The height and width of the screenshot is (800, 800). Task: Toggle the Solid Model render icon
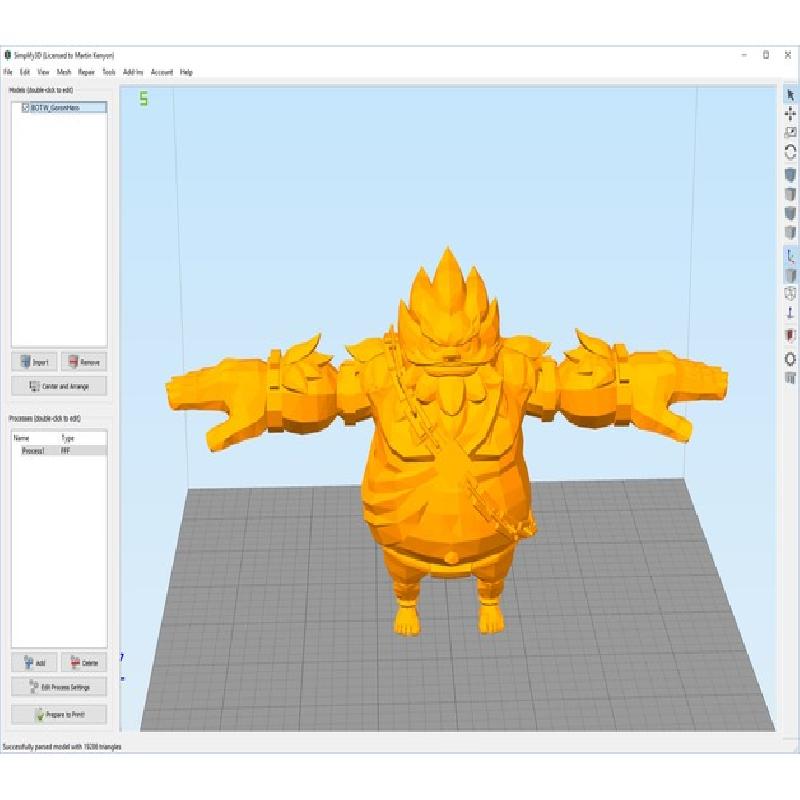click(790, 276)
